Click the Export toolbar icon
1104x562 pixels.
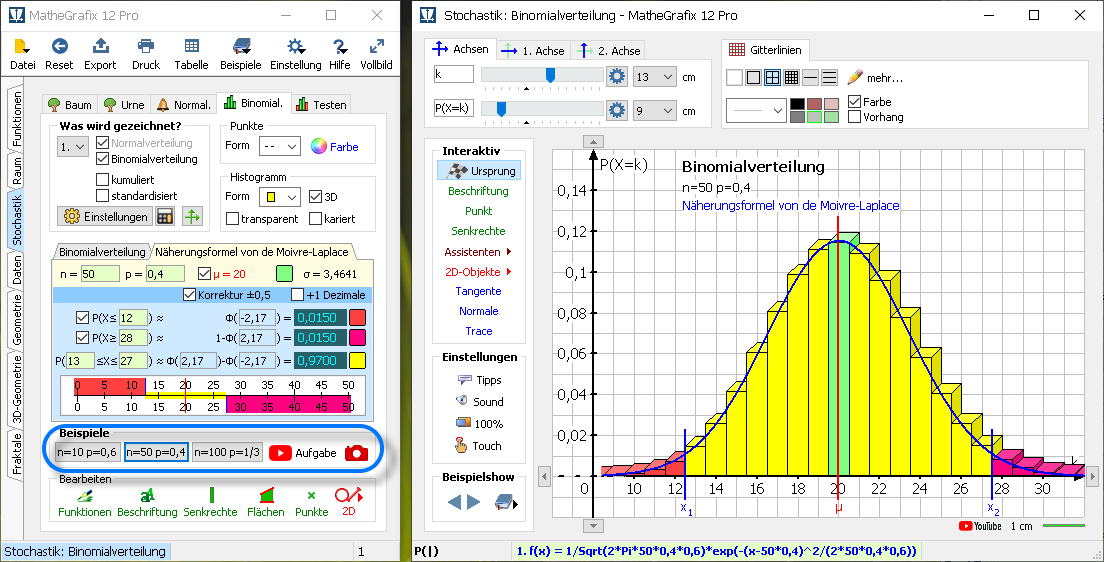pyautogui.click(x=100, y=46)
